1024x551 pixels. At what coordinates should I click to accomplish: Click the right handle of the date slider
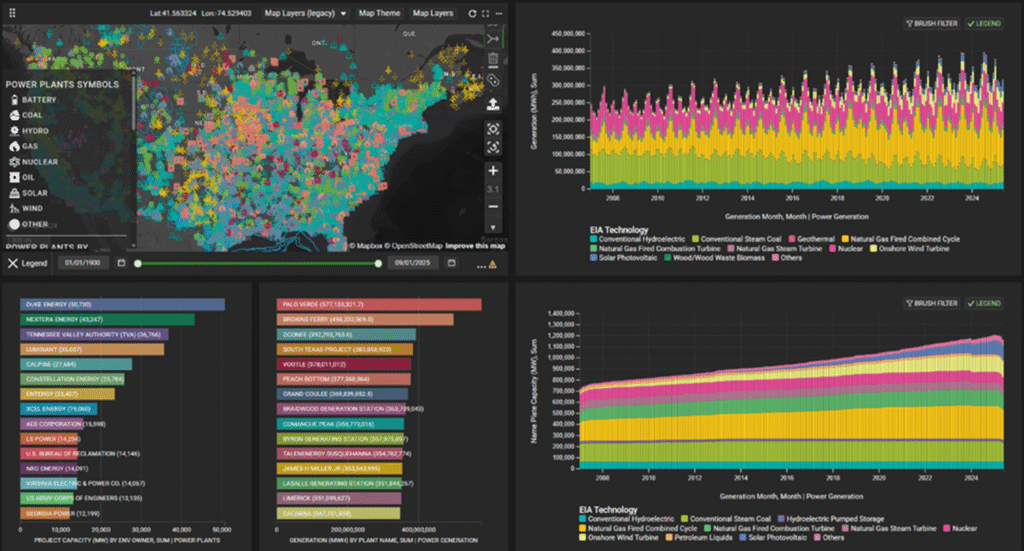coord(378,263)
